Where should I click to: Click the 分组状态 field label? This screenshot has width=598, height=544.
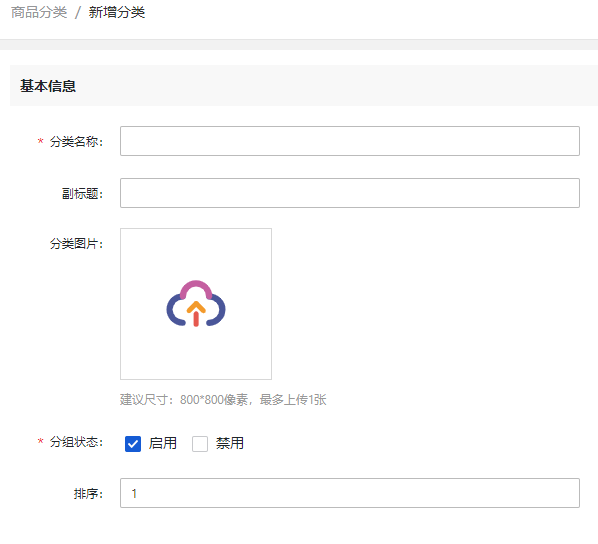pyautogui.click(x=76, y=442)
